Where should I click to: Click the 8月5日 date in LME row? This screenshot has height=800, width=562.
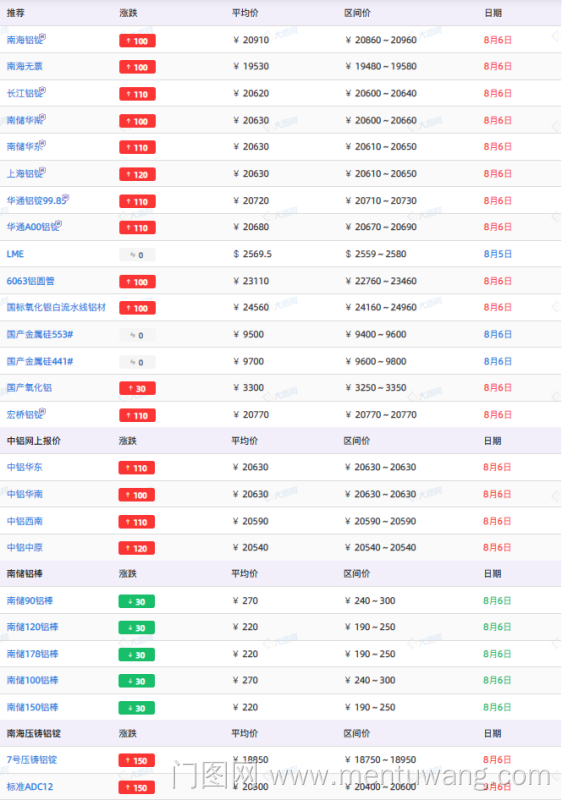498,254
